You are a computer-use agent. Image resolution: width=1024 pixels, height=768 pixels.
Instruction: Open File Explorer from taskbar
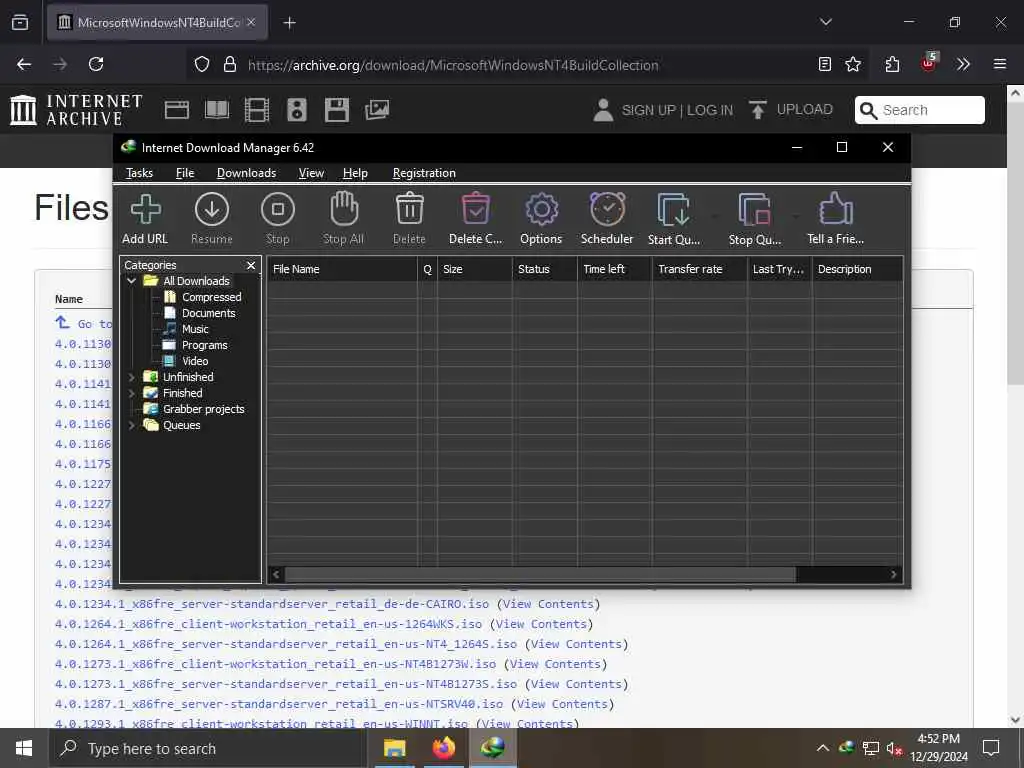coord(394,748)
